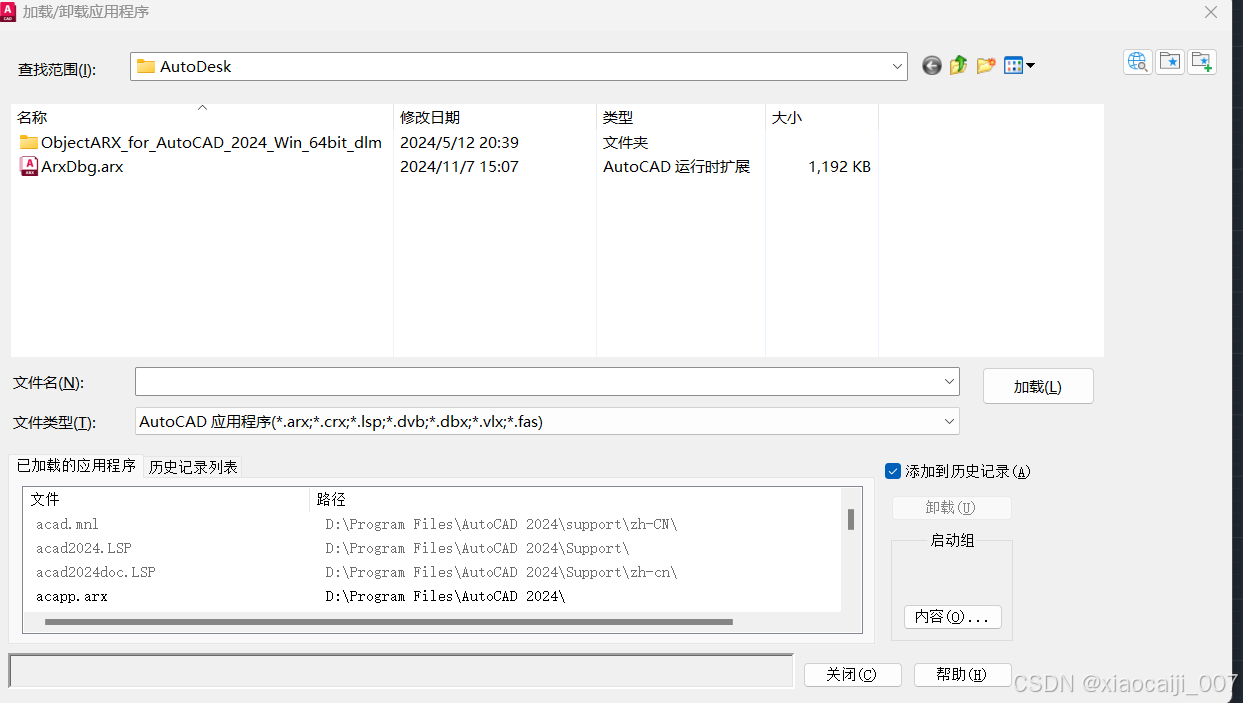Click path of acapp.arx row
The image size is (1243, 703).
tap(445, 596)
